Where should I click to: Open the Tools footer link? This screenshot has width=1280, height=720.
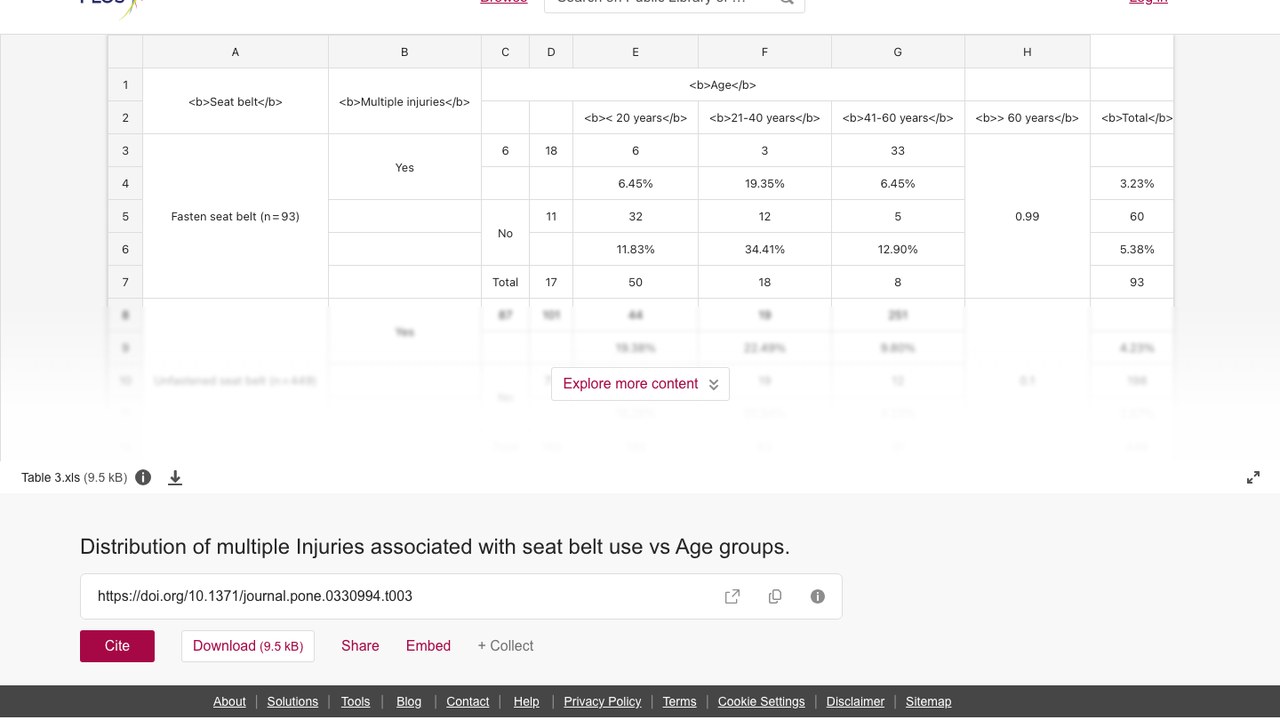pos(355,702)
